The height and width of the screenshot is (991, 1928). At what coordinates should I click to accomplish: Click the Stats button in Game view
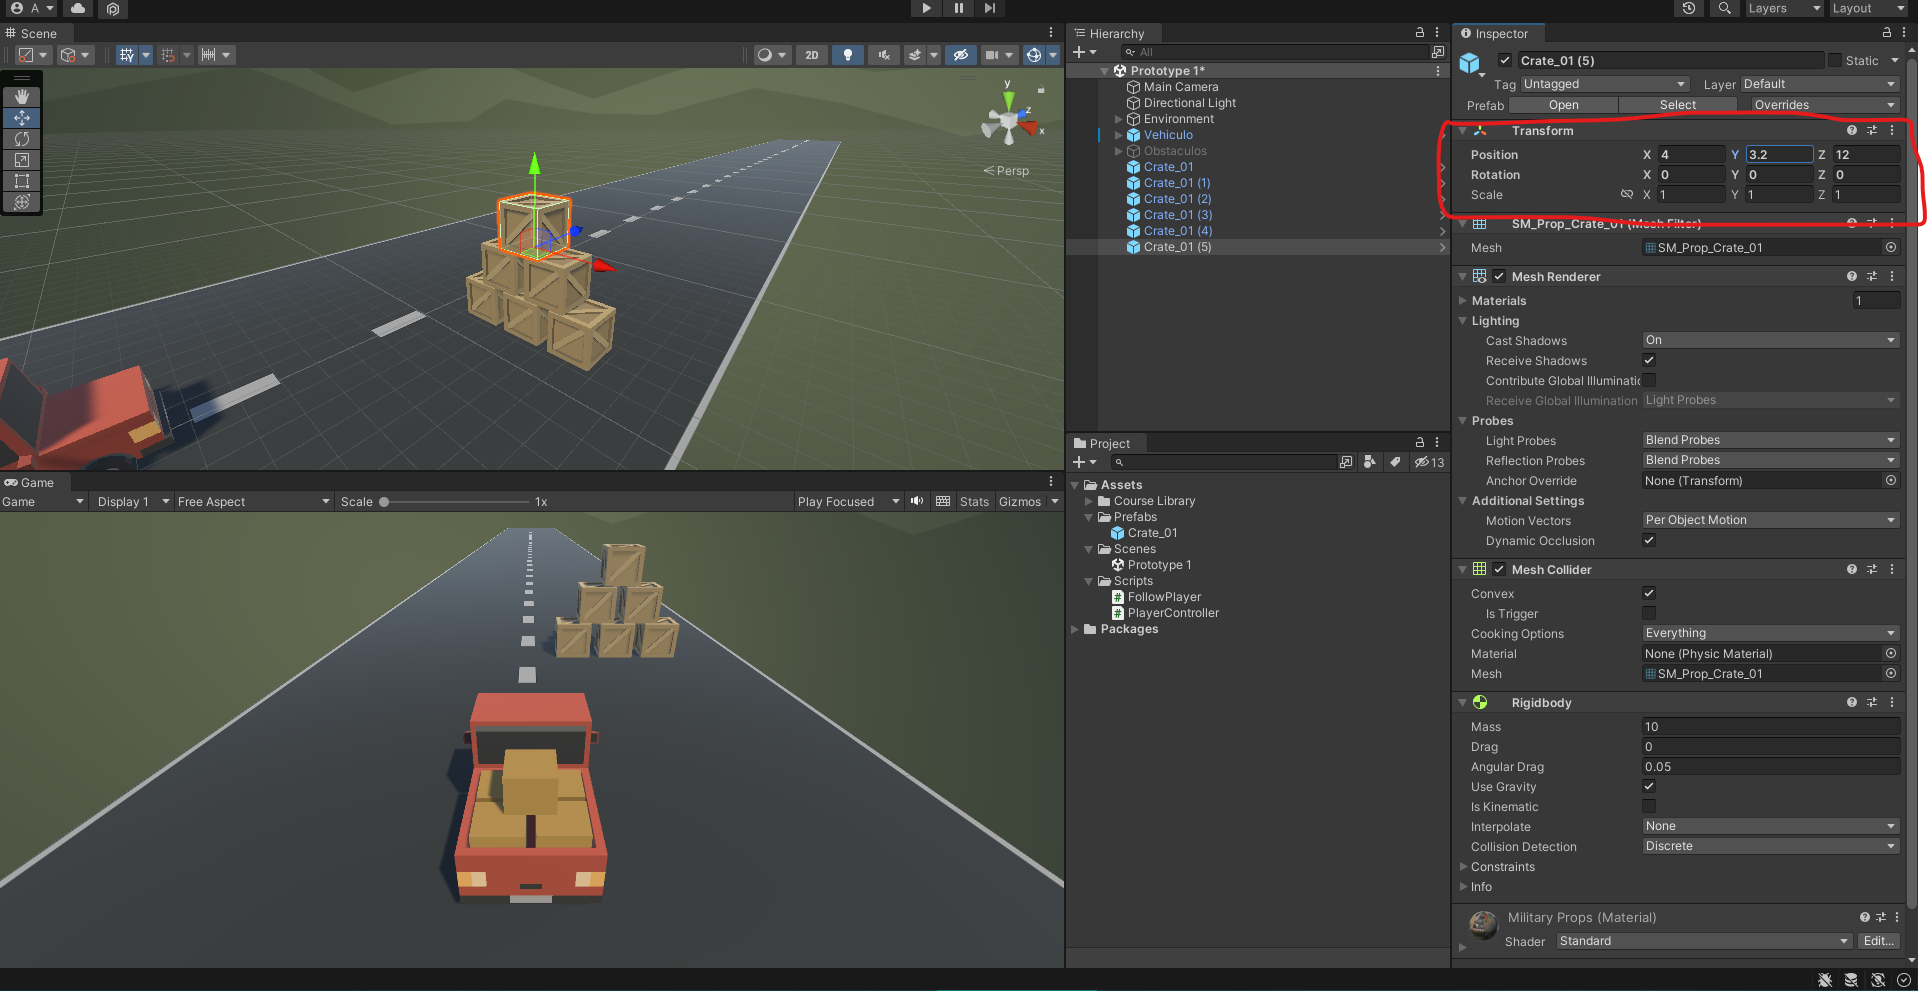coord(974,502)
